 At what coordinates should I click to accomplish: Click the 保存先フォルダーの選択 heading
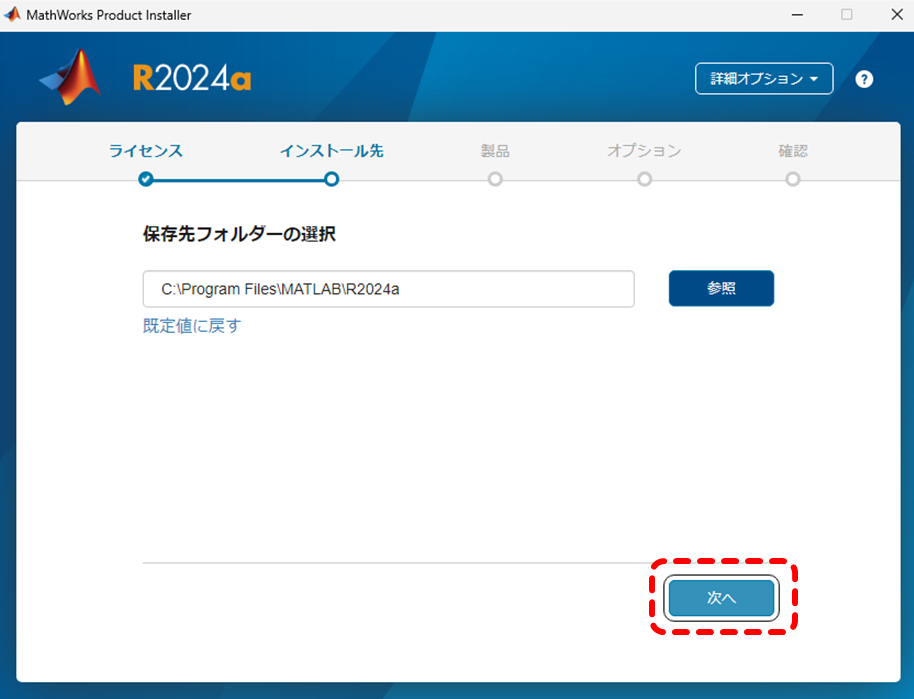(239, 234)
